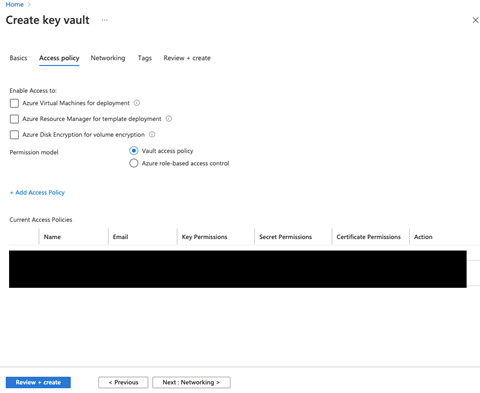480x393 pixels.
Task: Click the Add Access Policy link
Action: point(37,192)
